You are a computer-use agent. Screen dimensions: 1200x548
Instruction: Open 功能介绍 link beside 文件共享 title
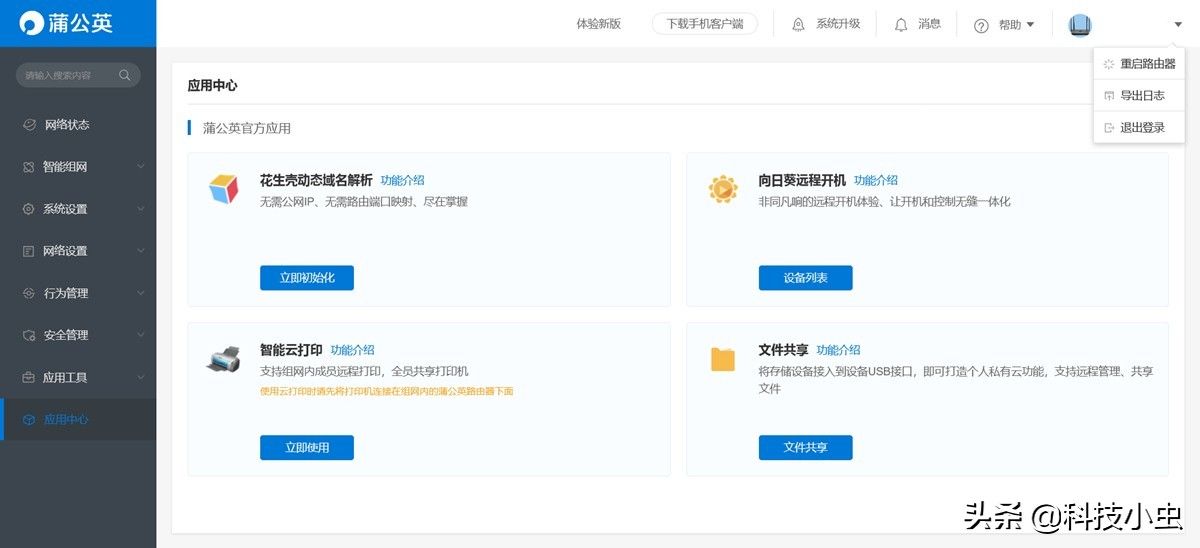tap(839, 351)
